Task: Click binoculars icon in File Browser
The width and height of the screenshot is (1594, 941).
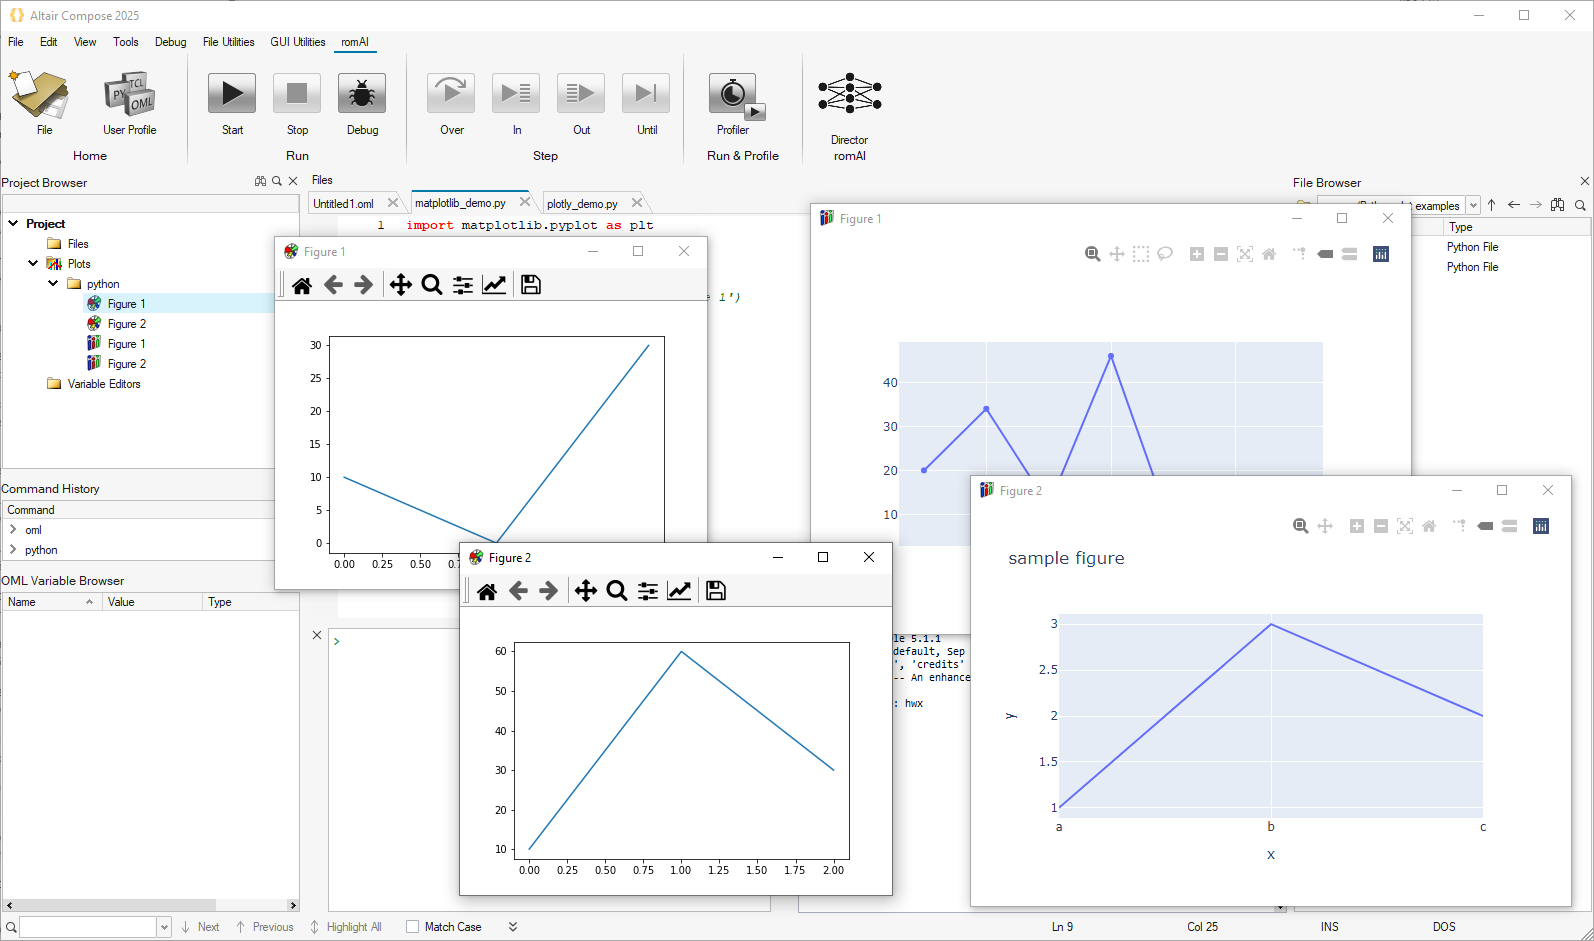Action: tap(1558, 205)
